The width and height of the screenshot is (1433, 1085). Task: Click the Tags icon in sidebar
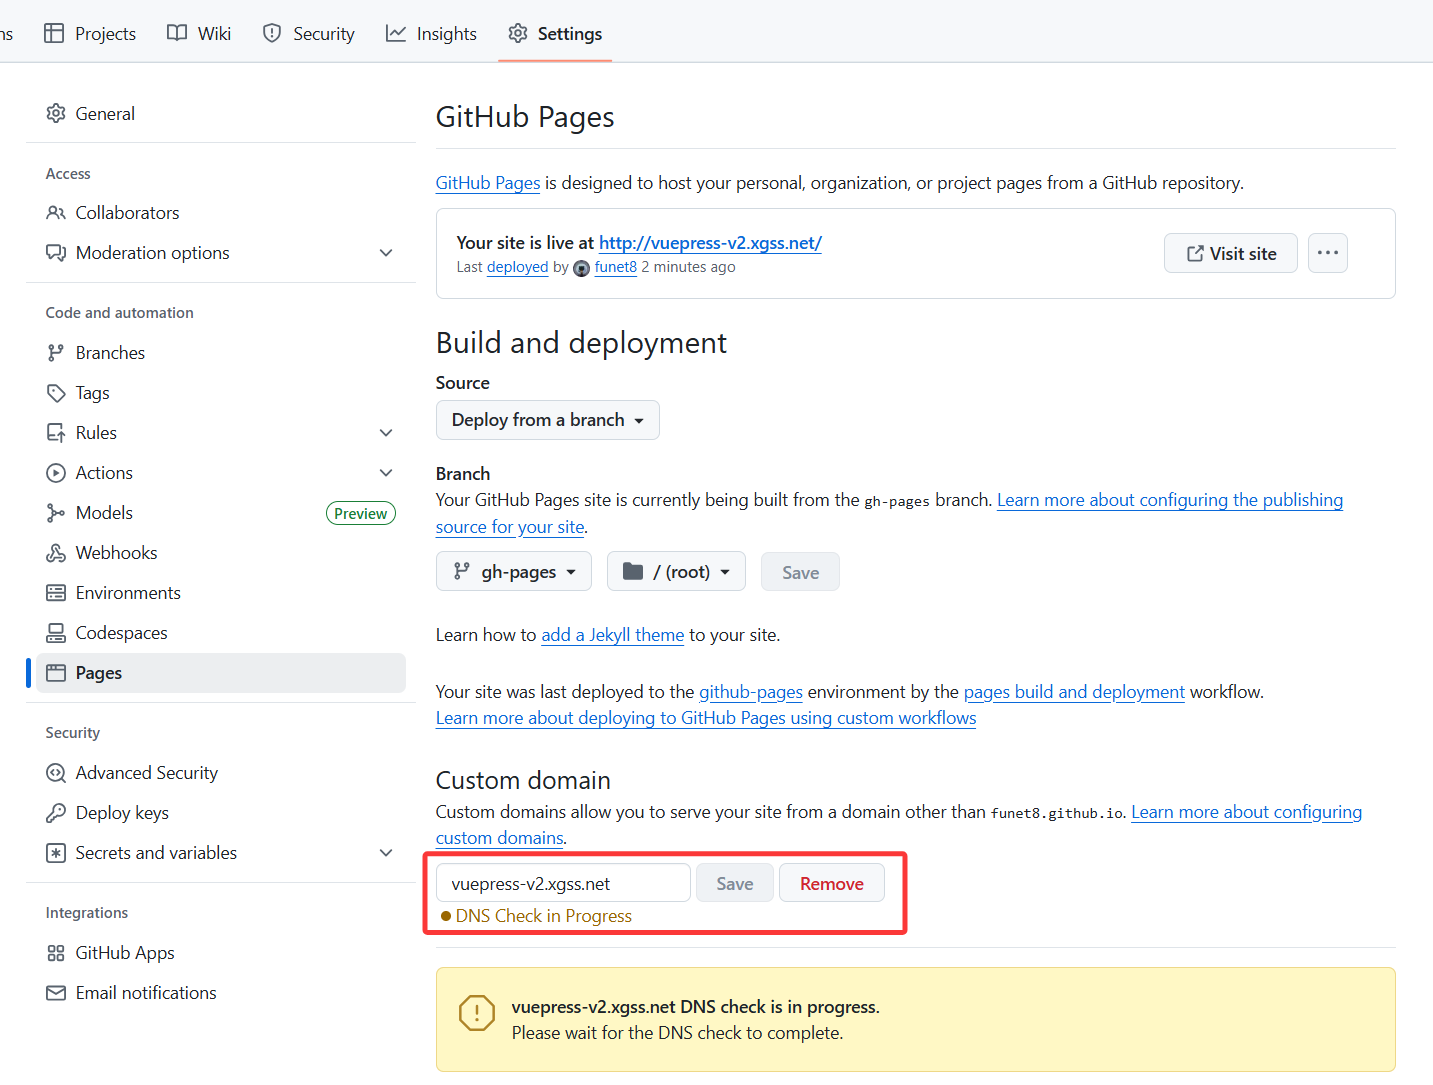56,393
